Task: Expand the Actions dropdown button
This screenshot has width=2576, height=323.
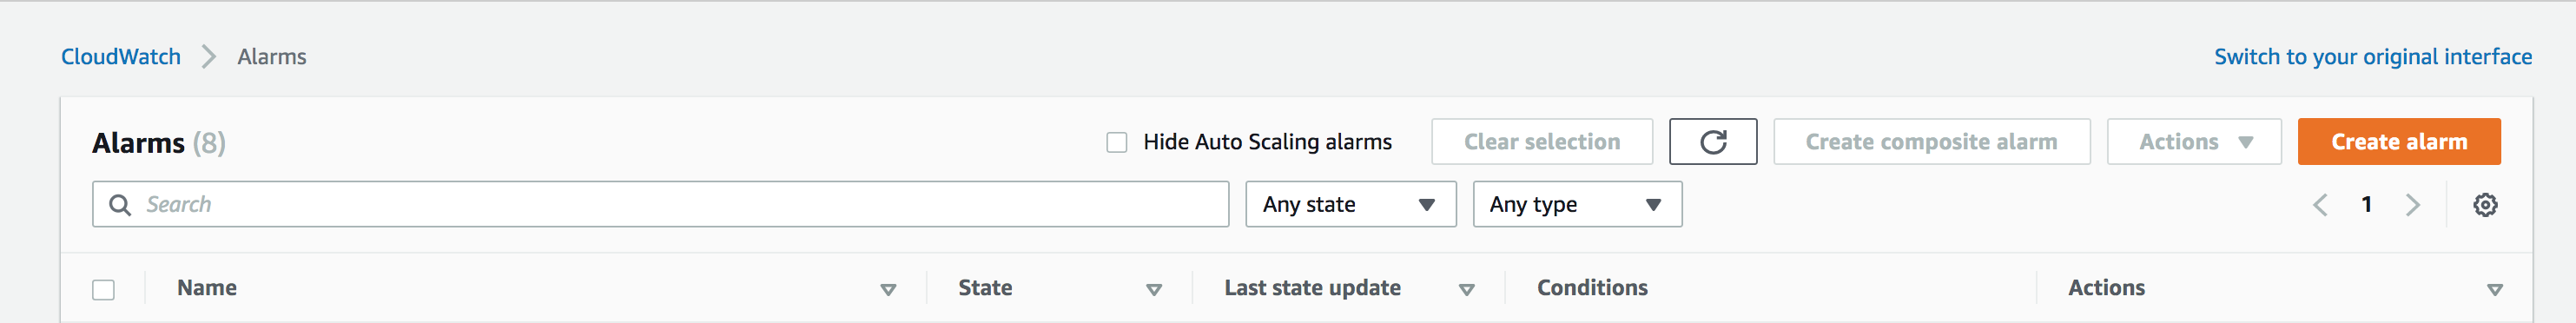Action: pos(2193,142)
